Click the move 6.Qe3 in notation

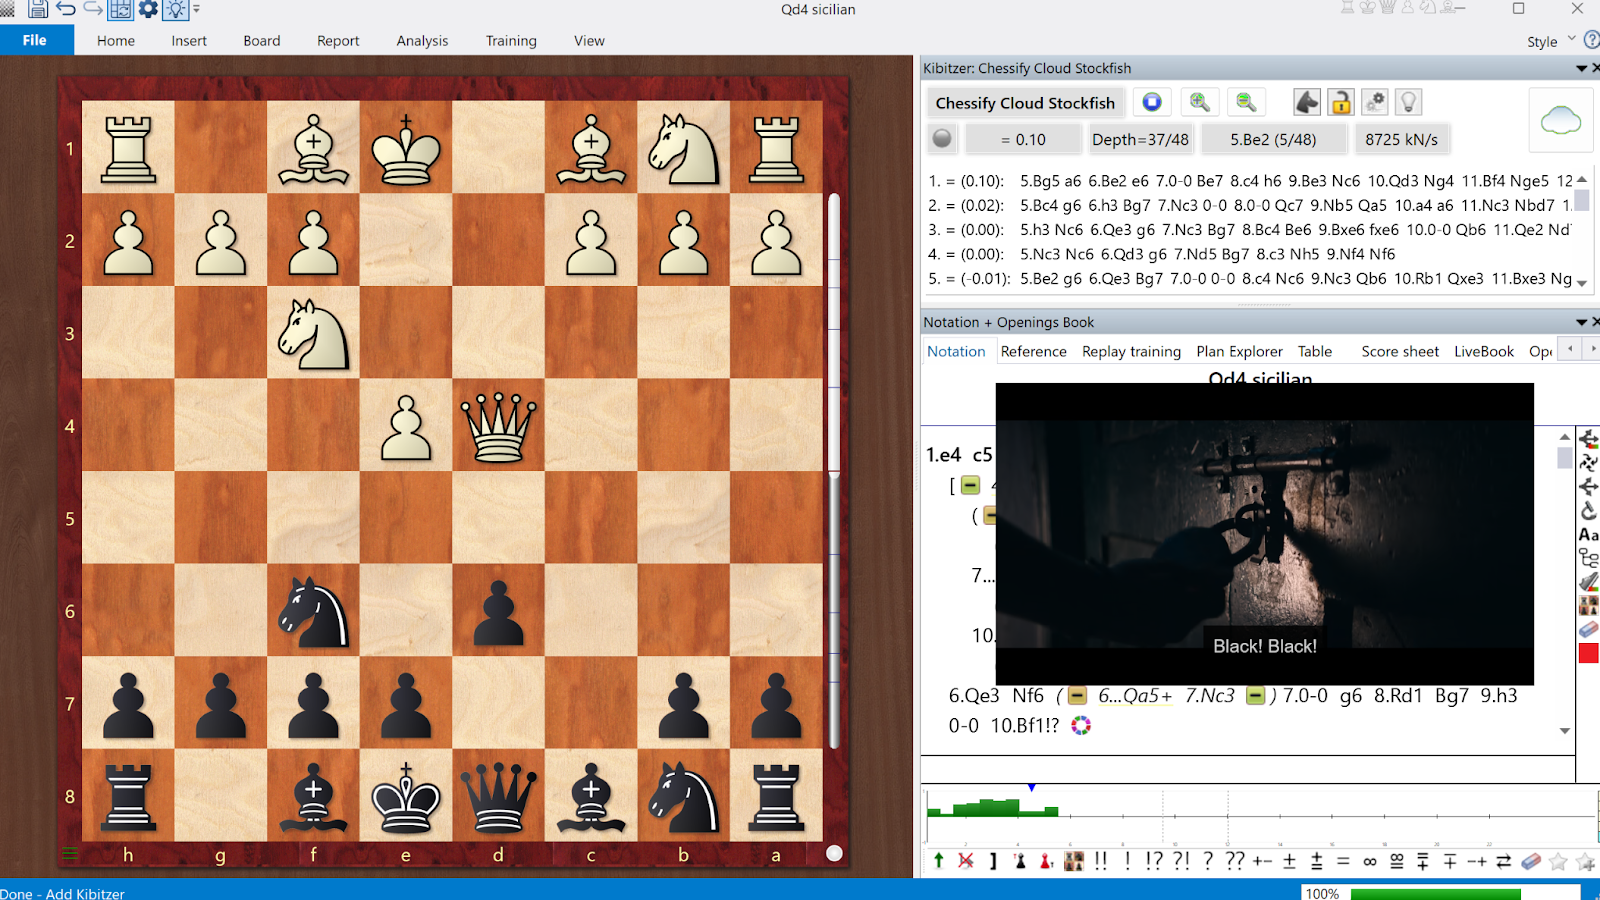[x=974, y=695]
